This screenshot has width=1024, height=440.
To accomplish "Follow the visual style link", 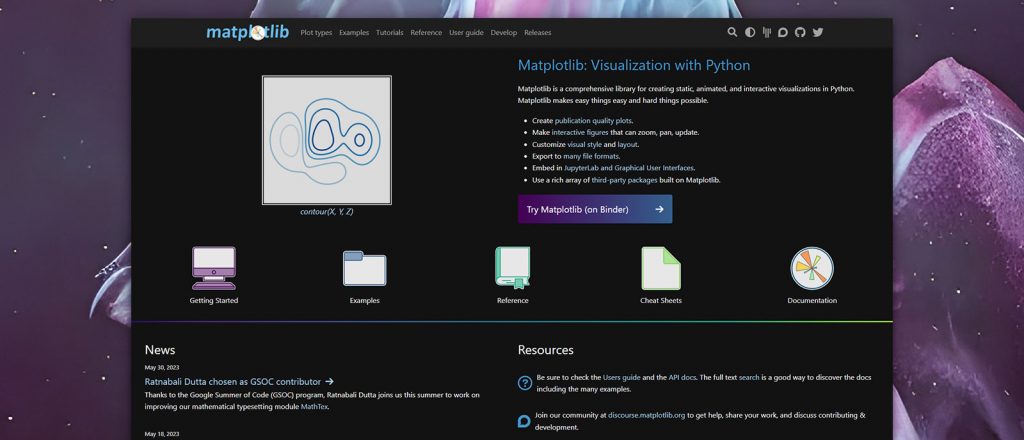I will tap(584, 144).
